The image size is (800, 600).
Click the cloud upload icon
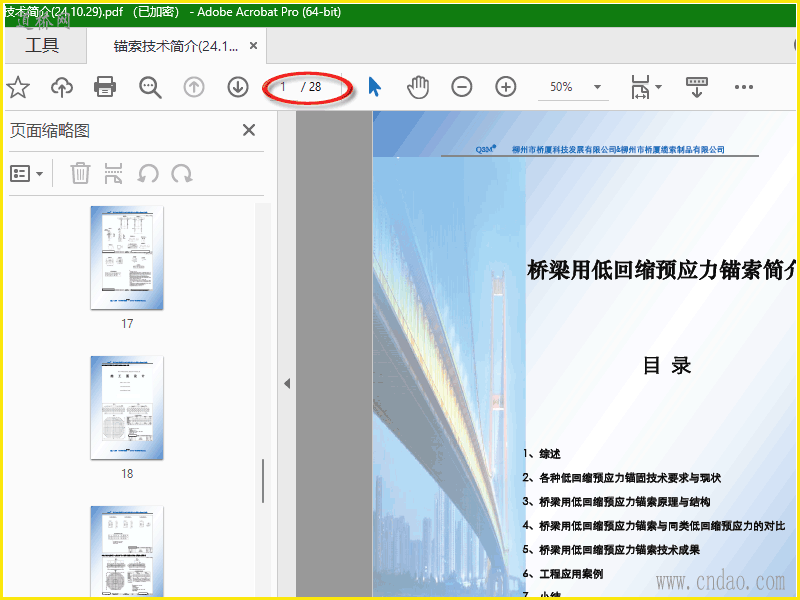click(x=62, y=87)
